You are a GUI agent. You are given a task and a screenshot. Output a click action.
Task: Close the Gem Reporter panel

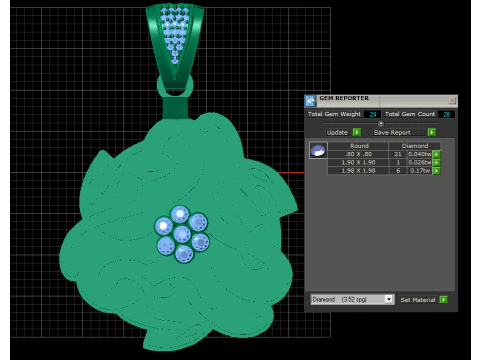[x=452, y=100]
